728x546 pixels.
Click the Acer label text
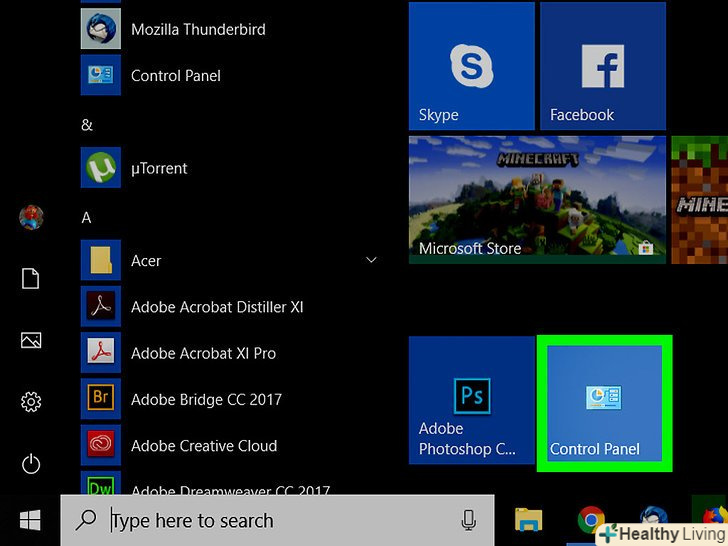146,260
